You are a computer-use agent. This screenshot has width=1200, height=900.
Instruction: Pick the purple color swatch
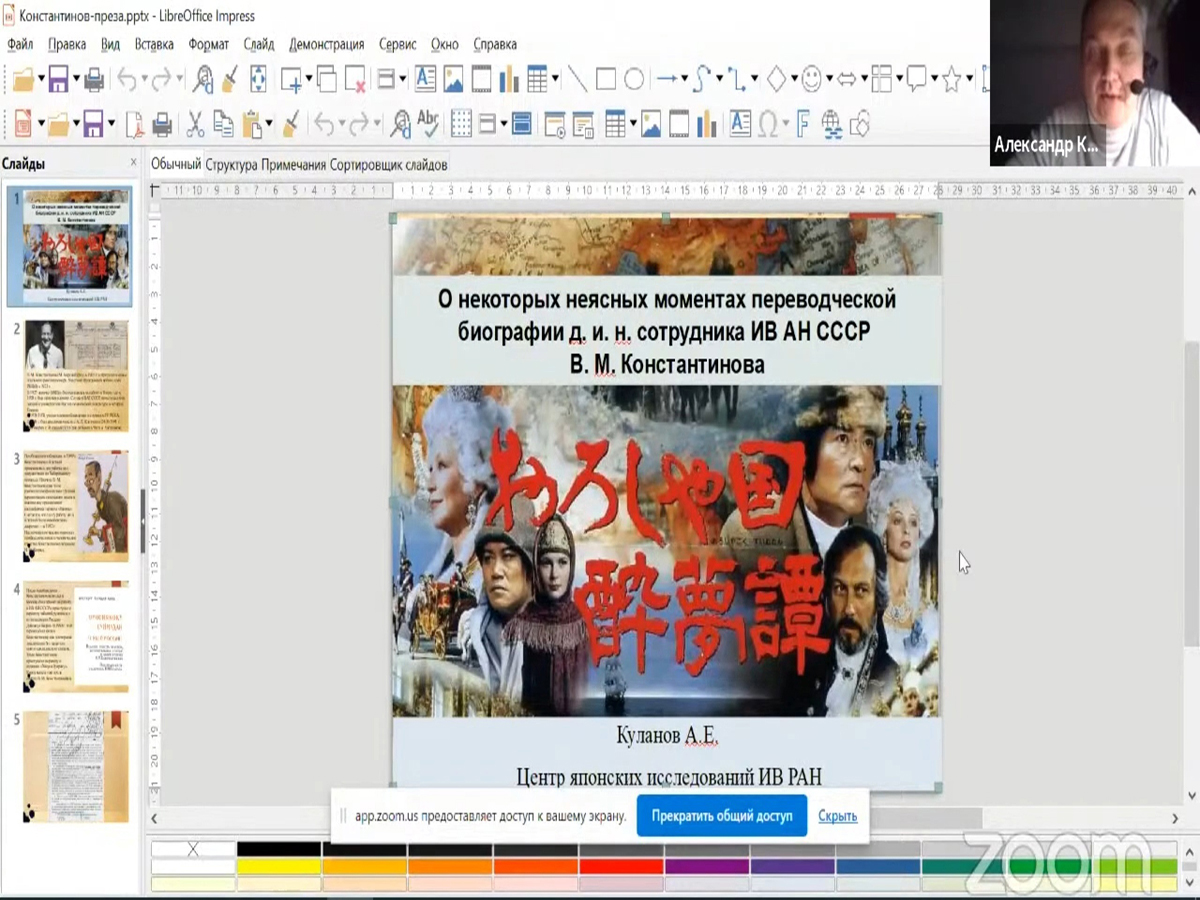point(707,867)
